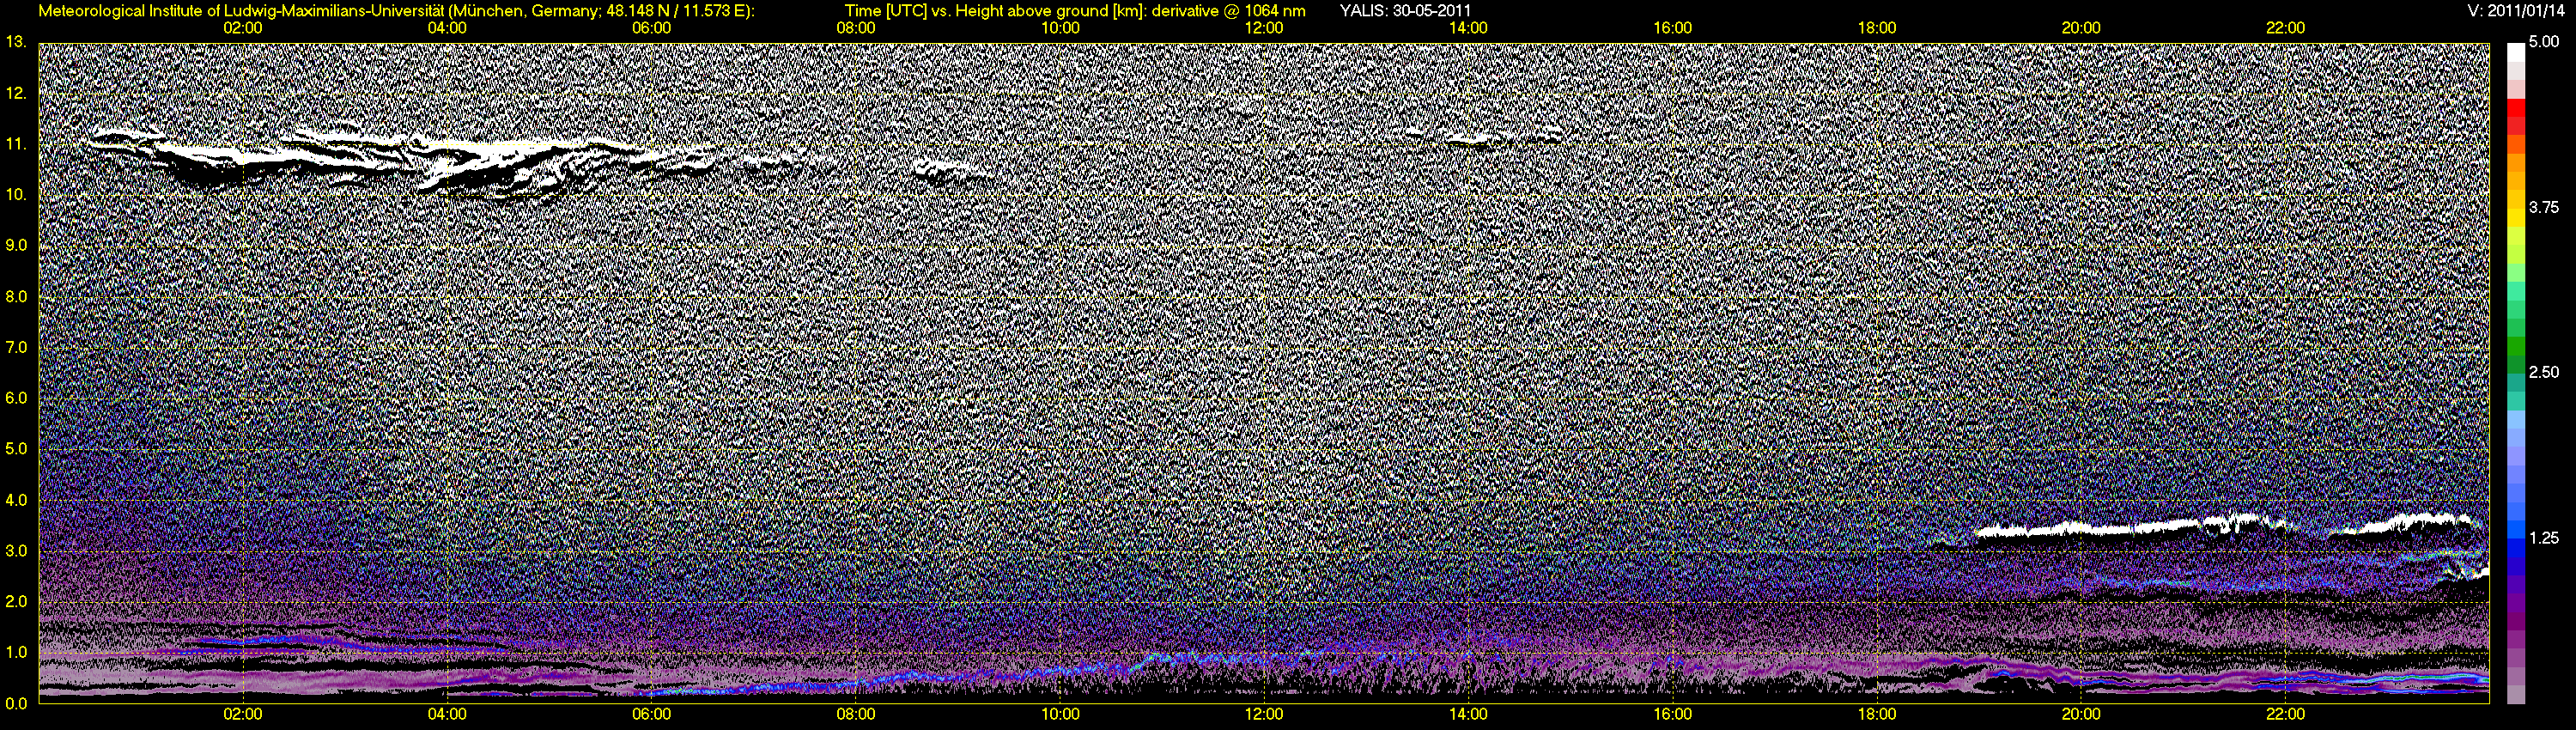The height and width of the screenshot is (730, 2576).
Task: Click 02:00 on the lower time axis
Action: [243, 715]
